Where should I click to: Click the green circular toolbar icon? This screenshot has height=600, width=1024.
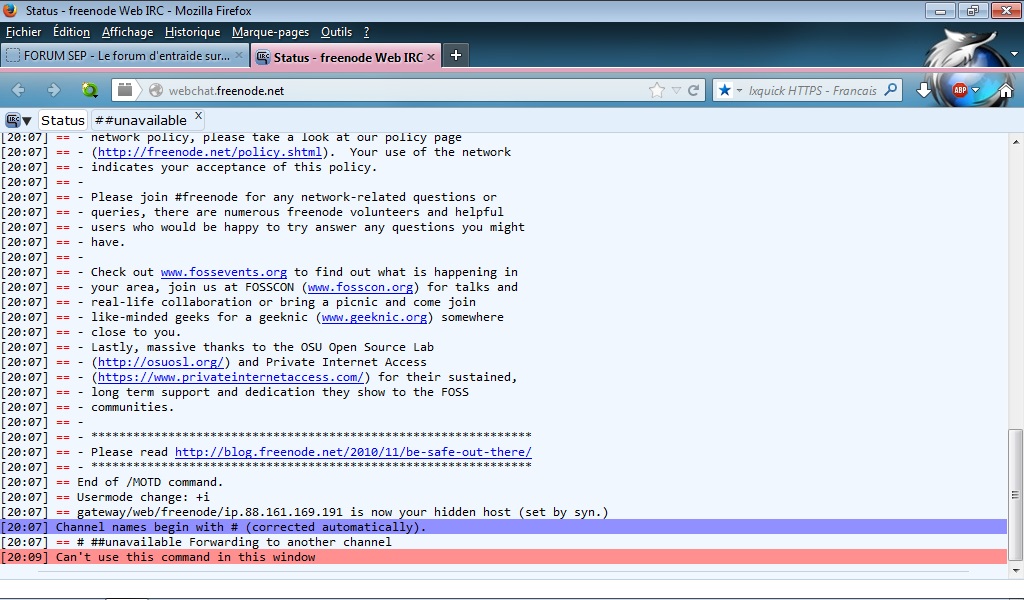tap(89, 90)
